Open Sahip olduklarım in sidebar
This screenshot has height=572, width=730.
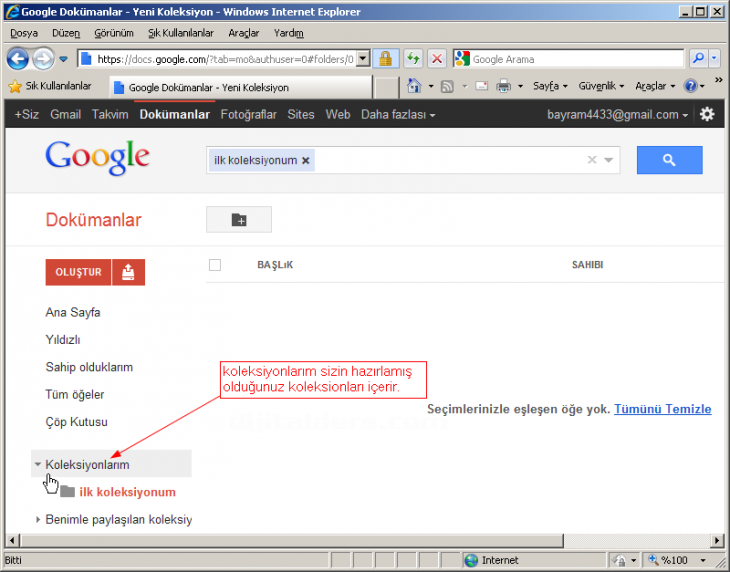click(x=89, y=367)
